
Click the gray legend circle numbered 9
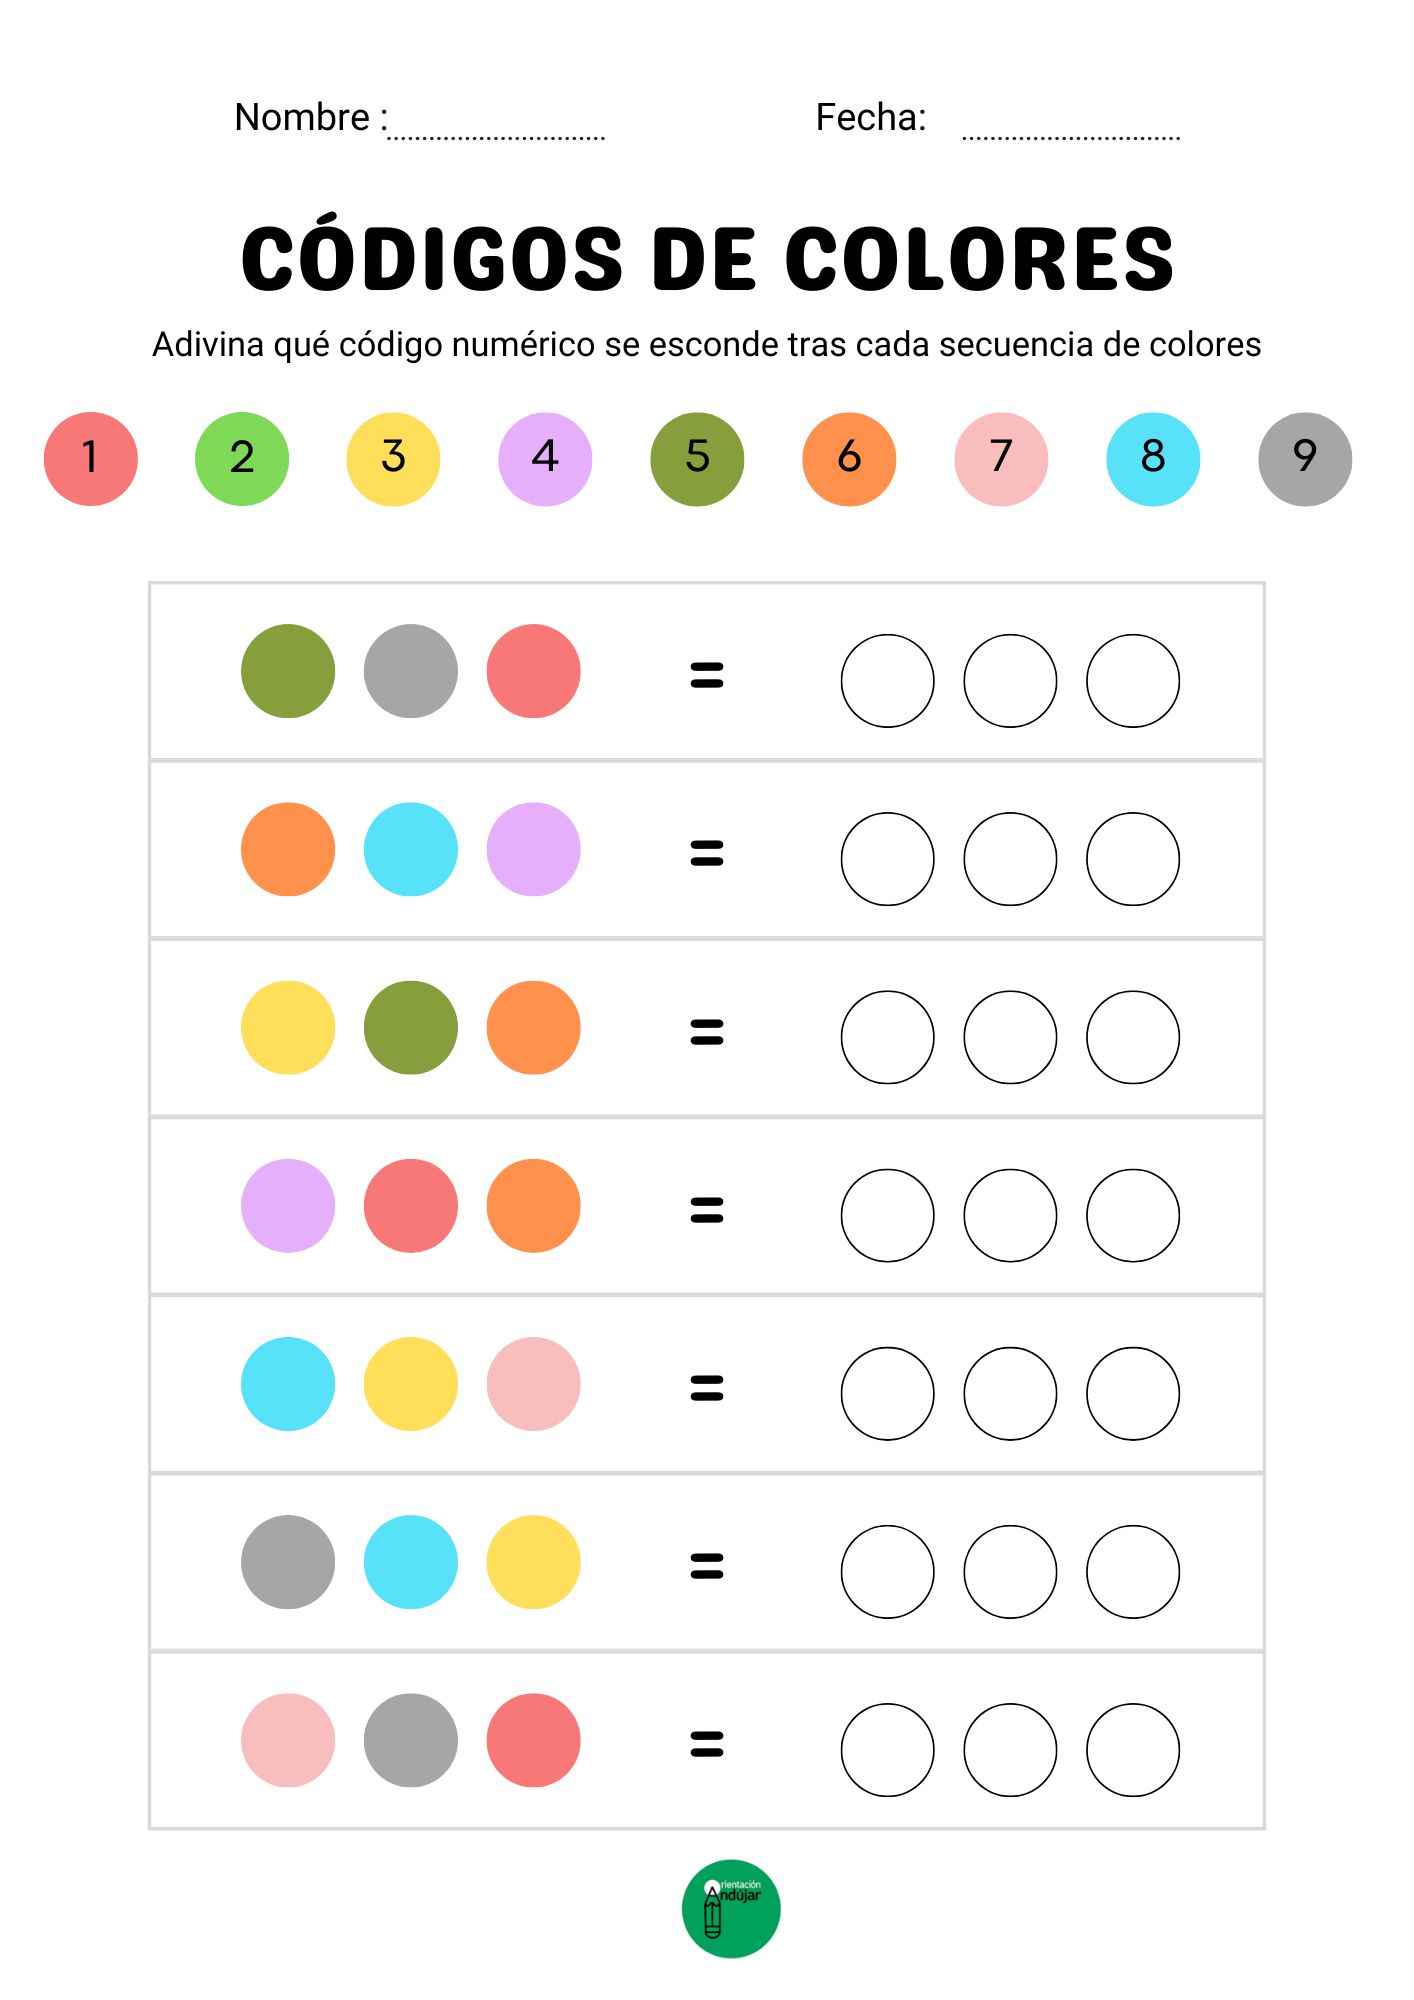pyautogui.click(x=1305, y=459)
